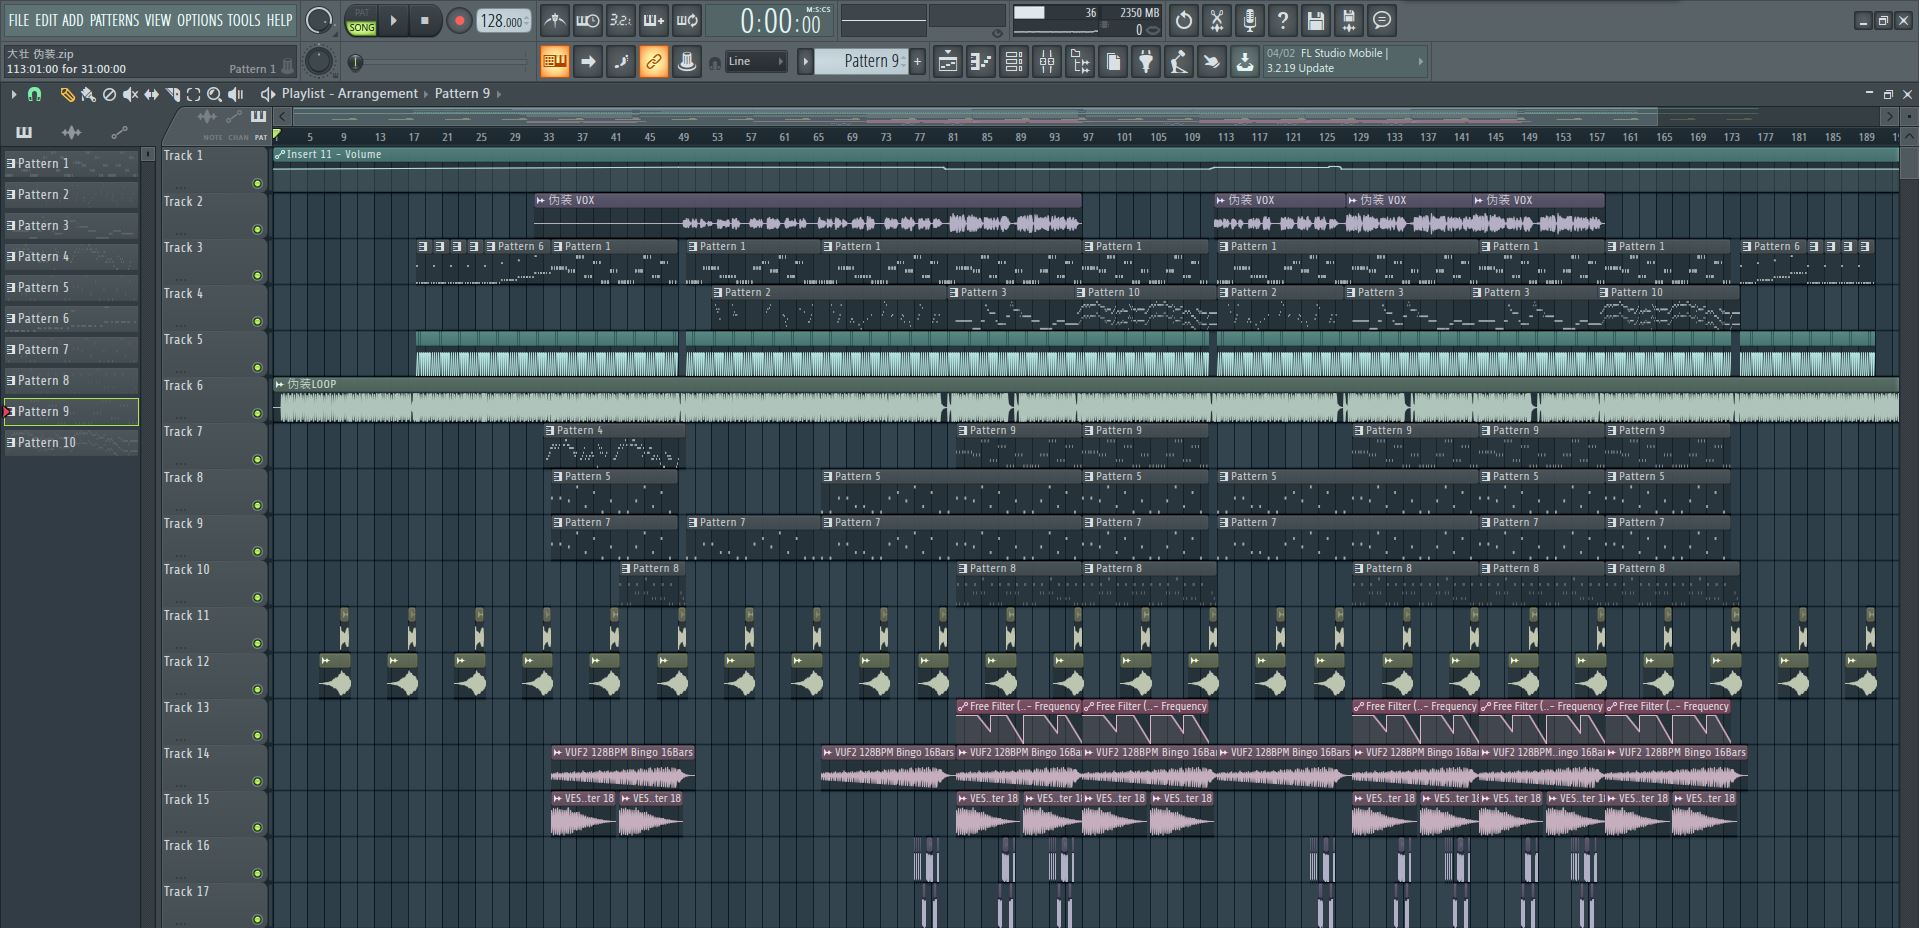
Task: Expand the playlist options menu arrow
Action: [x=14, y=94]
